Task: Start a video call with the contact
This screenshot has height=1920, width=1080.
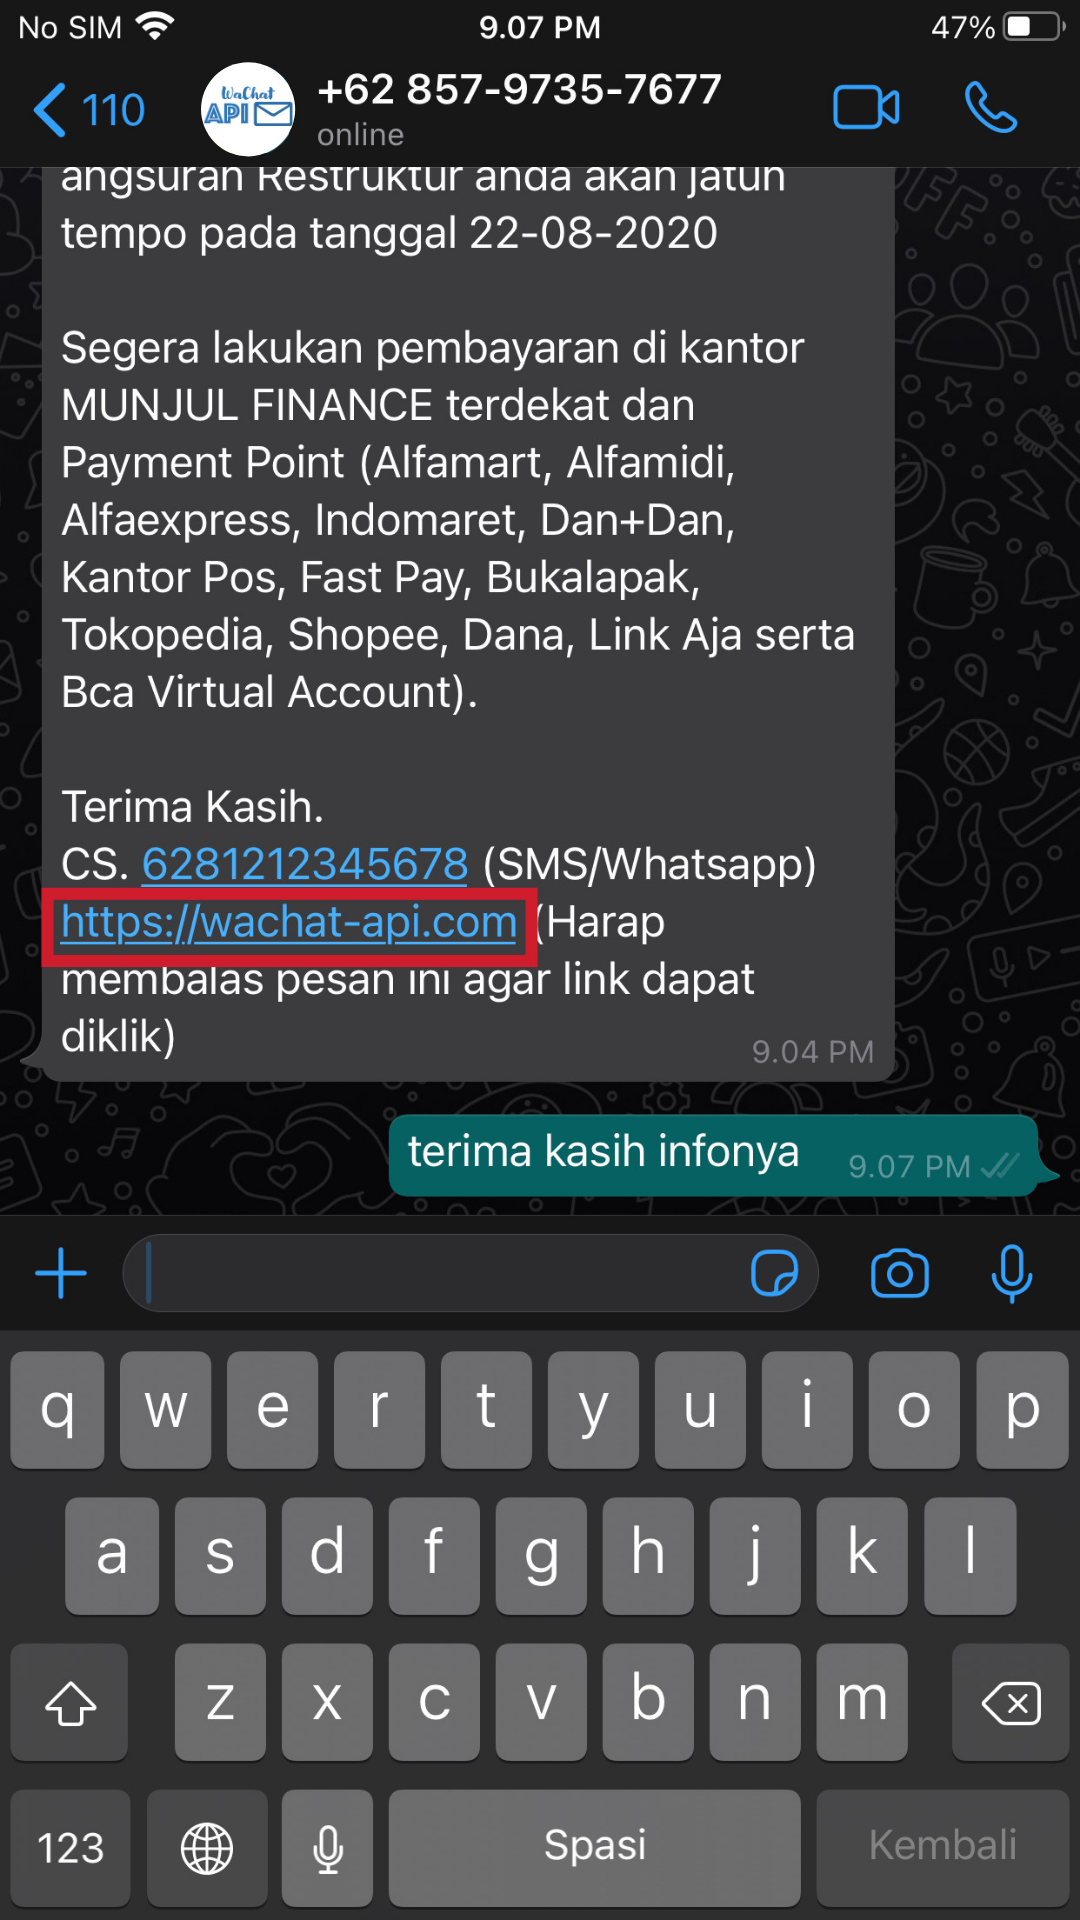Action: click(866, 108)
